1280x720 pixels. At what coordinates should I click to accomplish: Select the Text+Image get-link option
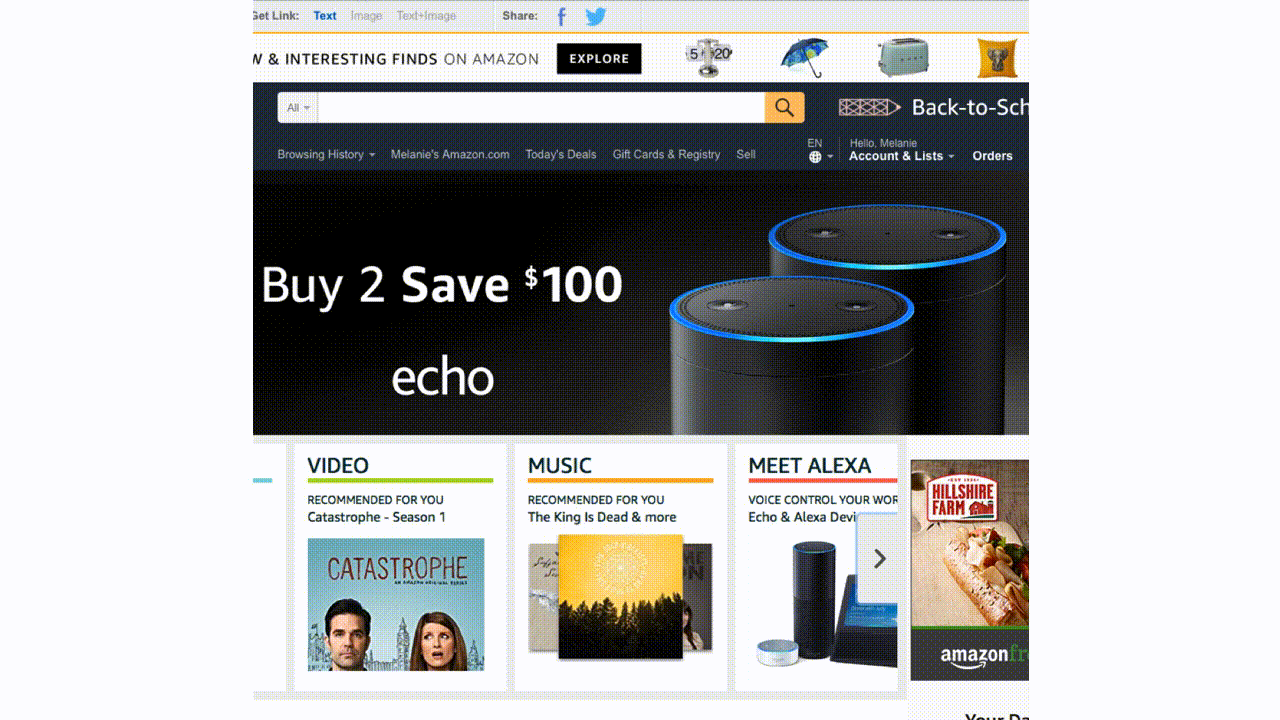click(426, 16)
